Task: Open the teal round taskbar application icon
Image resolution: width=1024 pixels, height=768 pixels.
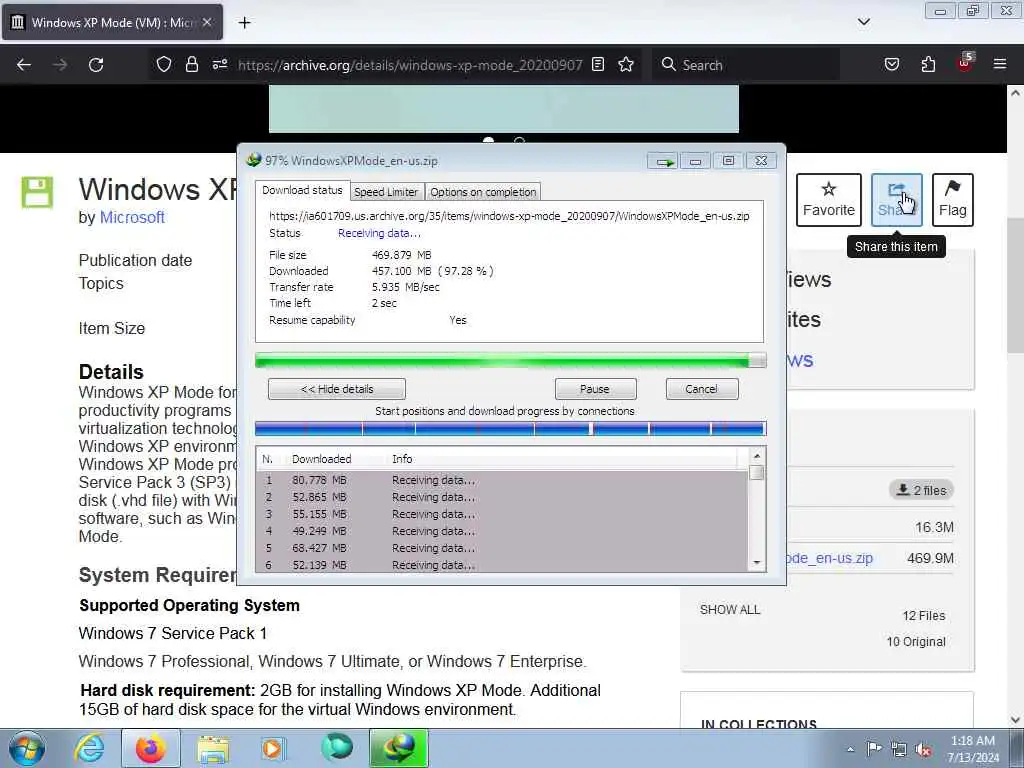Action: click(337, 747)
